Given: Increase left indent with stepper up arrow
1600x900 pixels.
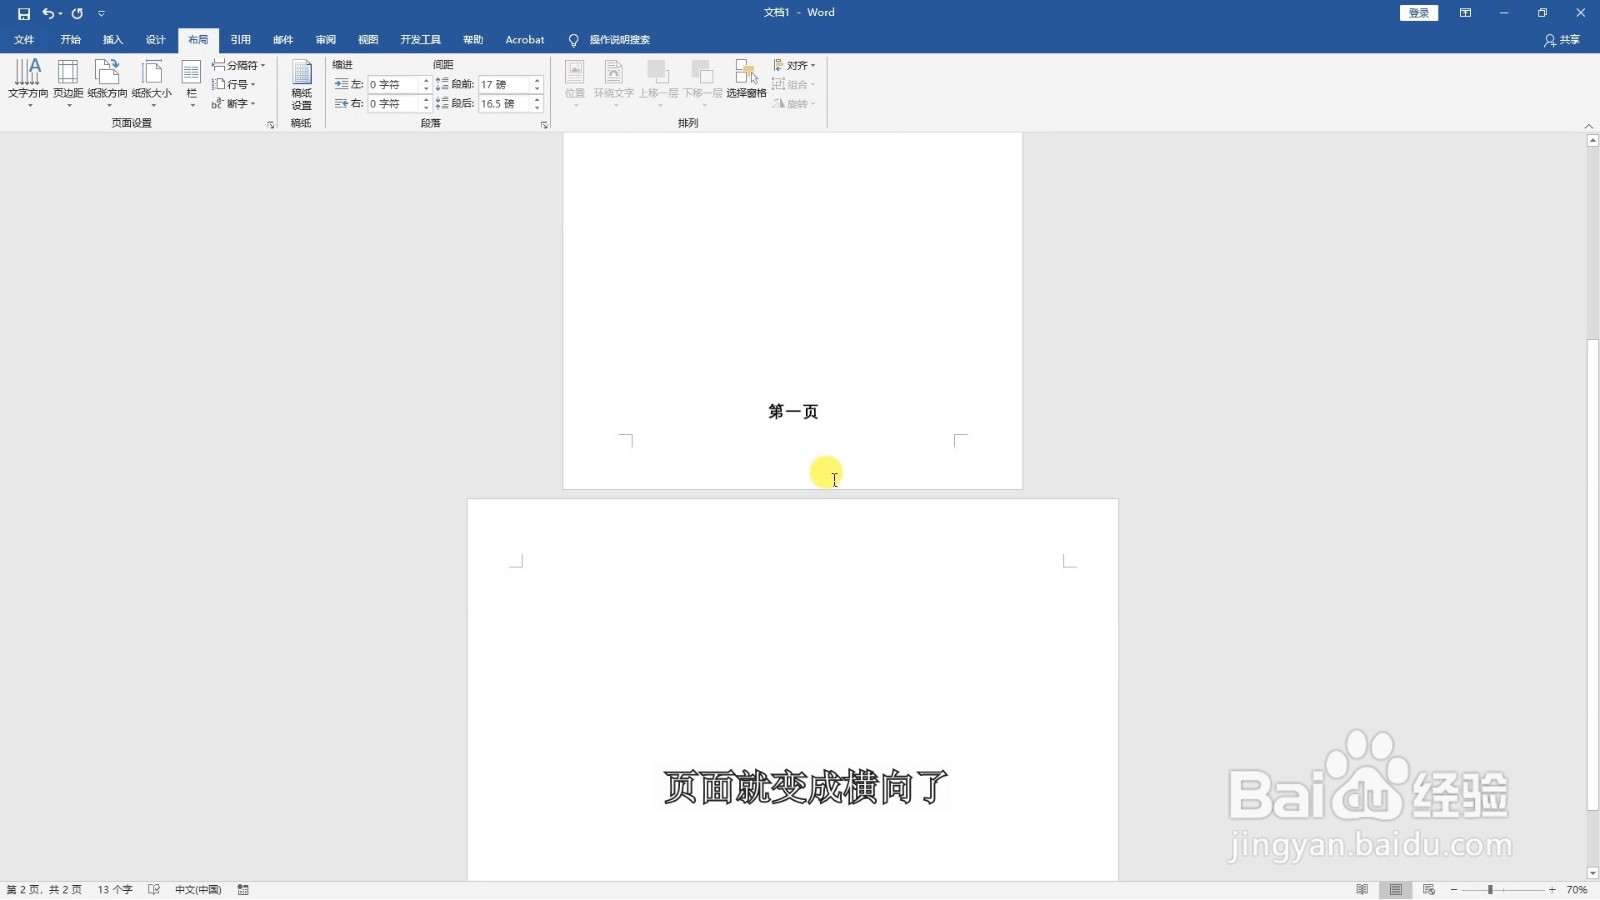Looking at the screenshot, I should click(426, 80).
